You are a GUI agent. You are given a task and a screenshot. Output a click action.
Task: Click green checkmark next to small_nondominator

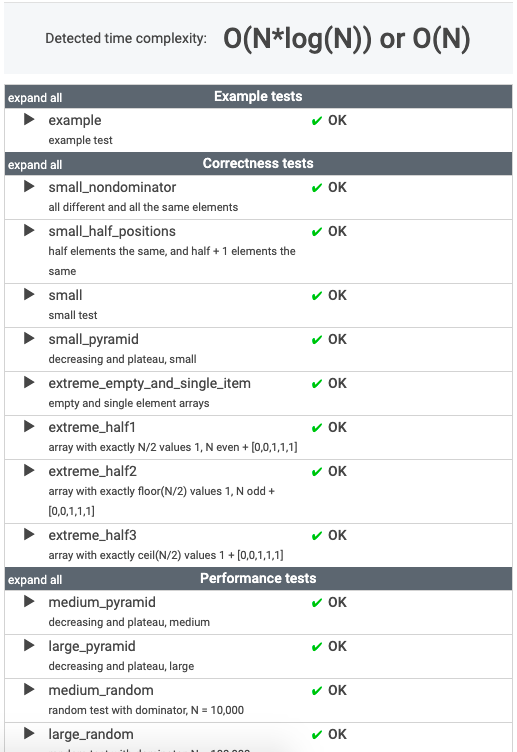[317, 188]
